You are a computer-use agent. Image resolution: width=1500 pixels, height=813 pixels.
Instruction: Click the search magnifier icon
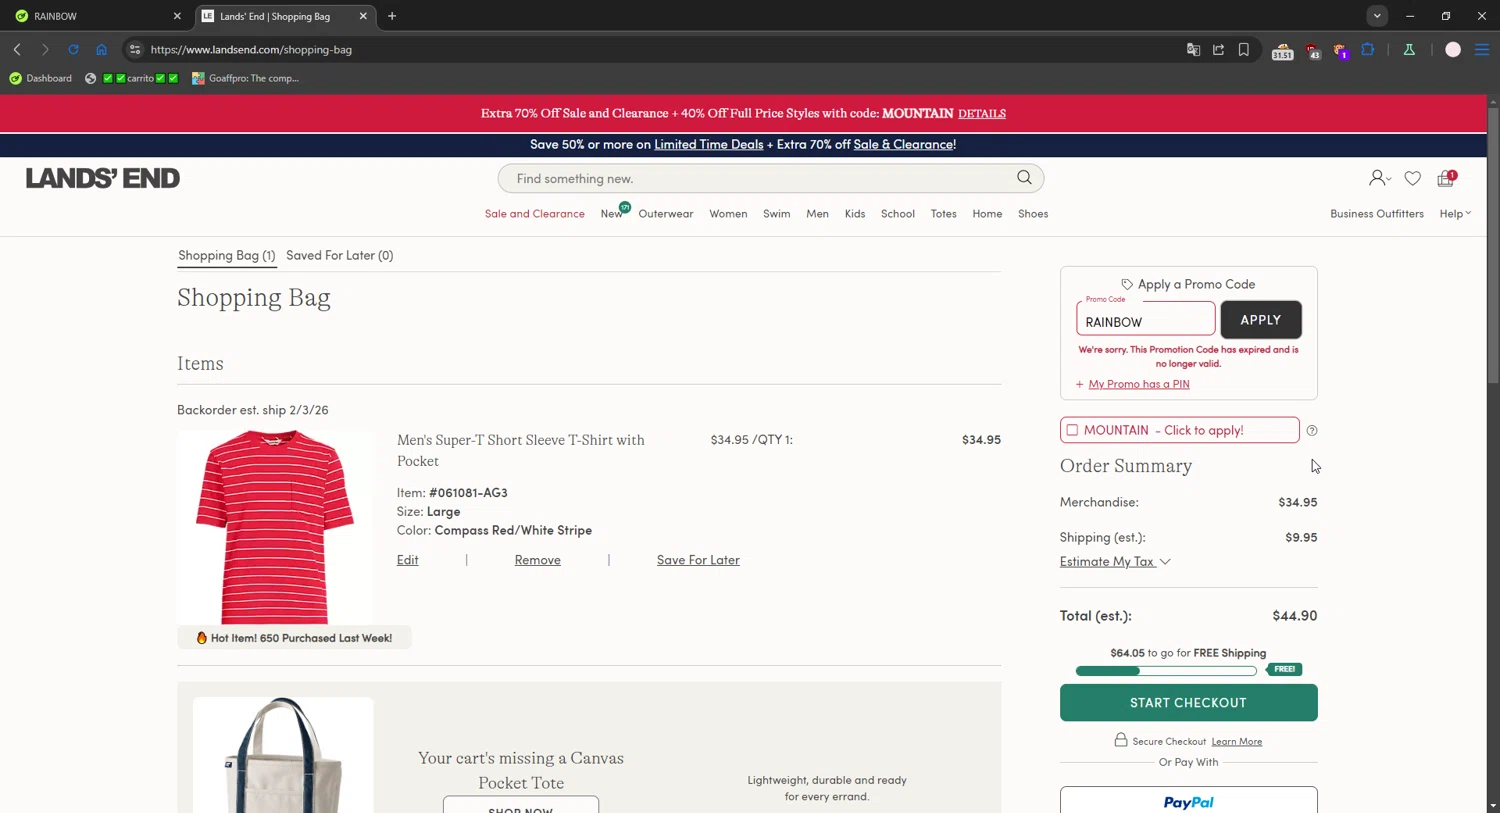click(x=1024, y=178)
